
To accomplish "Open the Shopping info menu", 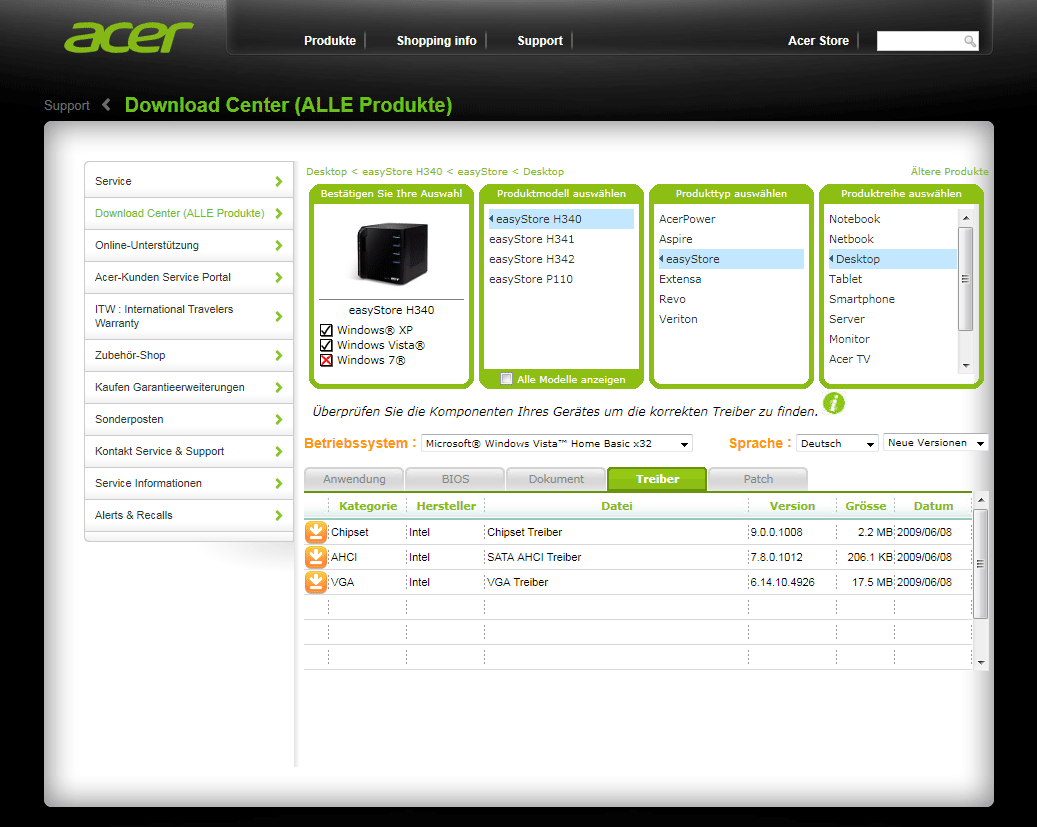I will tap(436, 41).
